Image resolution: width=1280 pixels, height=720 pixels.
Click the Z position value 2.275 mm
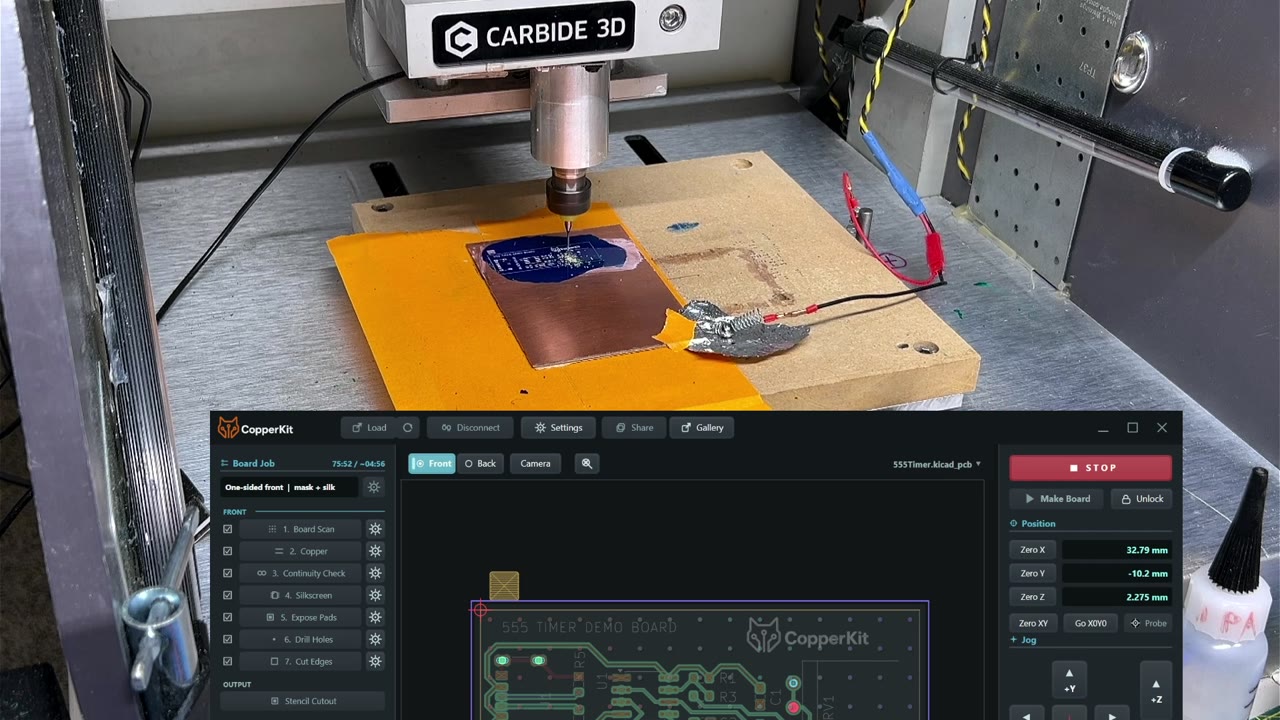coord(1117,597)
